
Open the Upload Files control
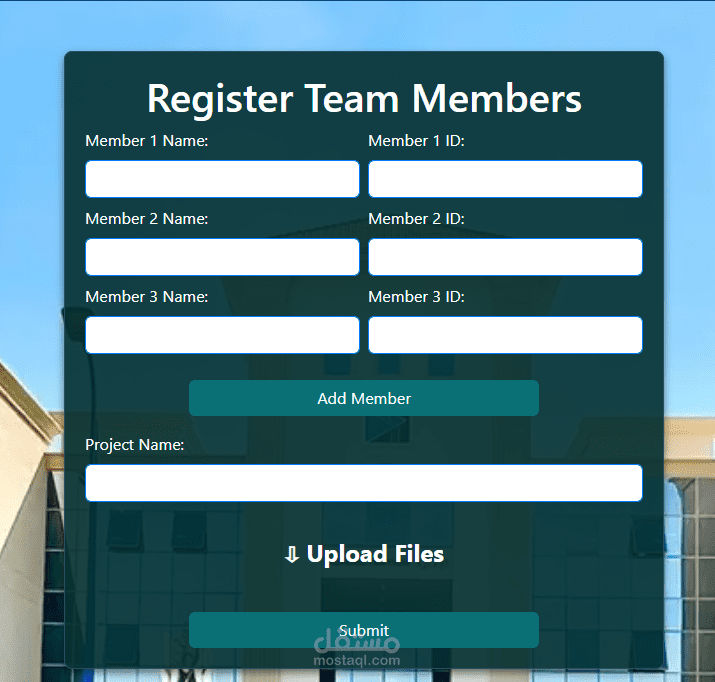coord(364,554)
